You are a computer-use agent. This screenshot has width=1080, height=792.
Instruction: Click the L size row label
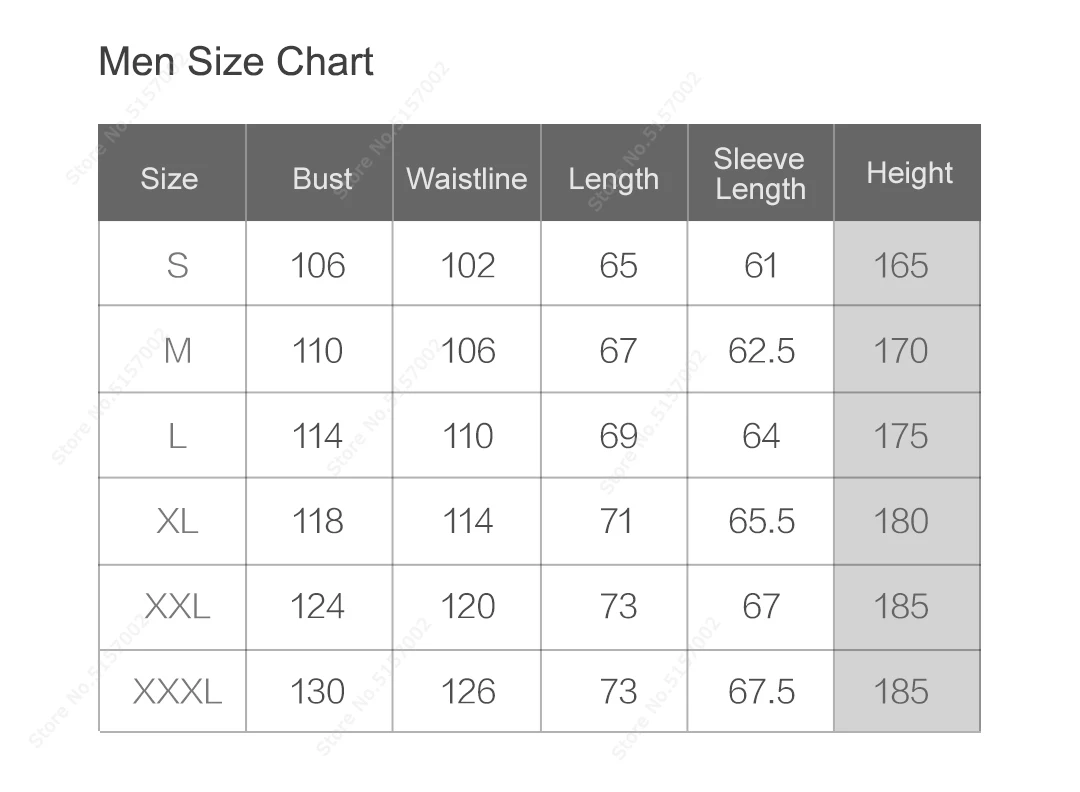(177, 436)
